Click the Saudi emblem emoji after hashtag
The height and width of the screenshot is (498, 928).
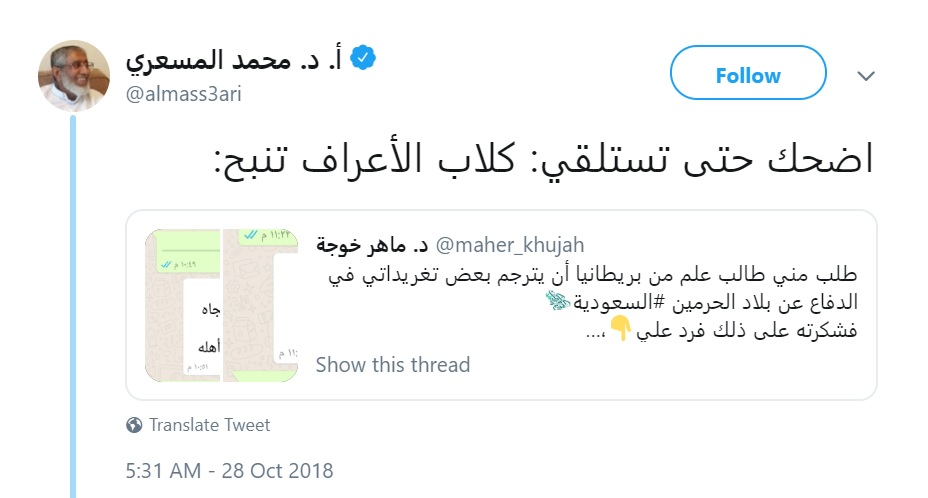pyautogui.click(x=558, y=301)
